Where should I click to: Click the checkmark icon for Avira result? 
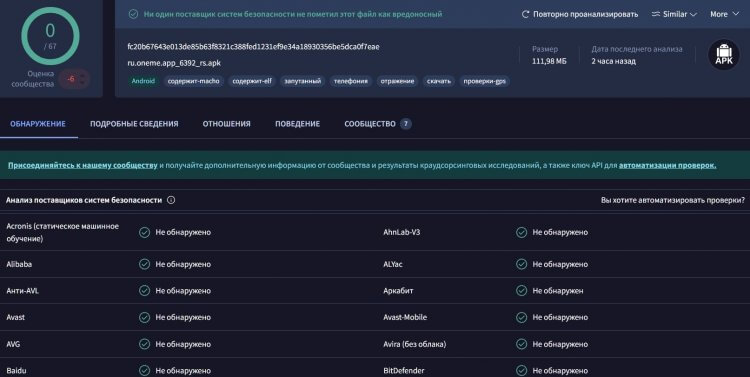click(521, 344)
